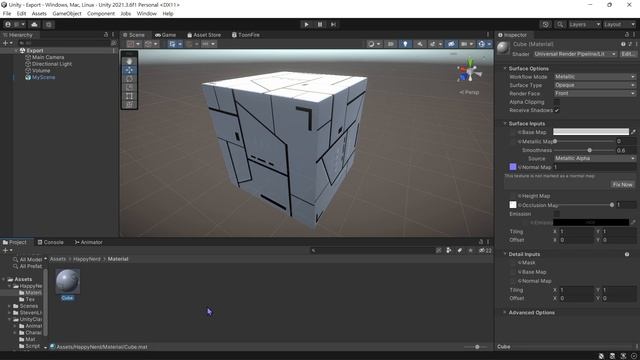Collapse the Export scene in Hierarchy
This screenshot has height=360, width=640.
click(x=16, y=51)
